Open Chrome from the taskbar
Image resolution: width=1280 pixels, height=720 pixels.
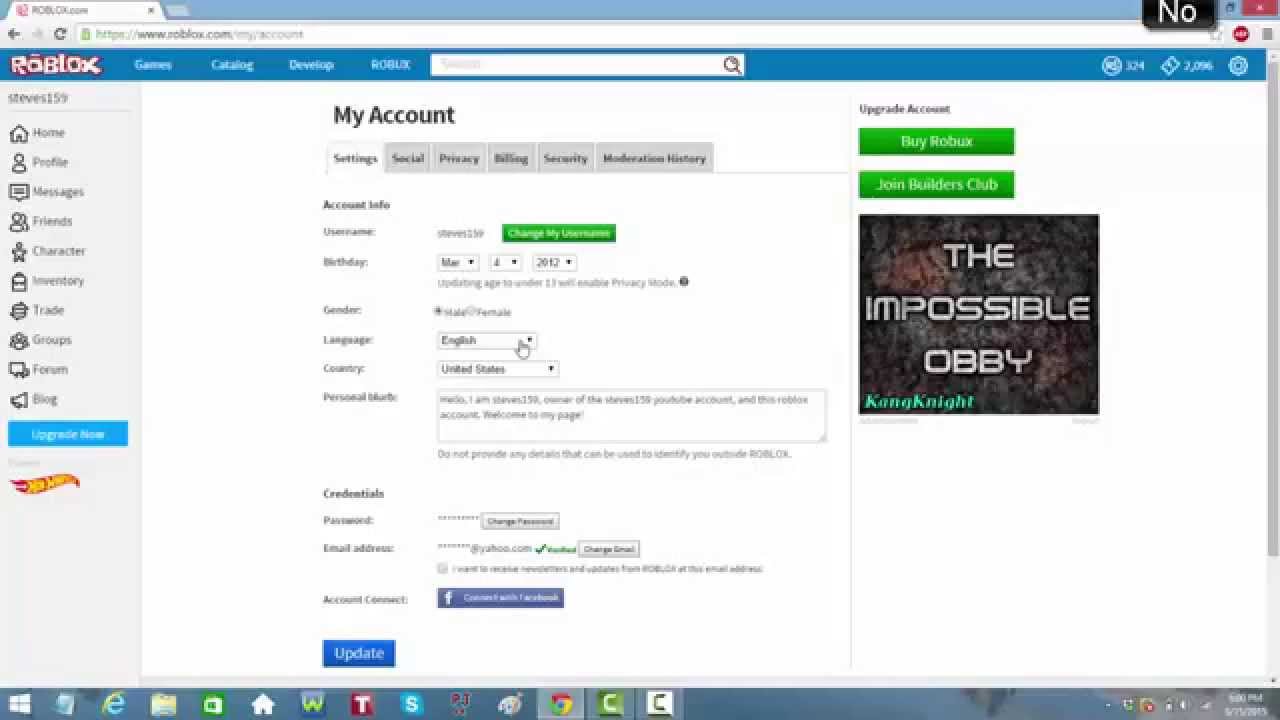[x=560, y=704]
